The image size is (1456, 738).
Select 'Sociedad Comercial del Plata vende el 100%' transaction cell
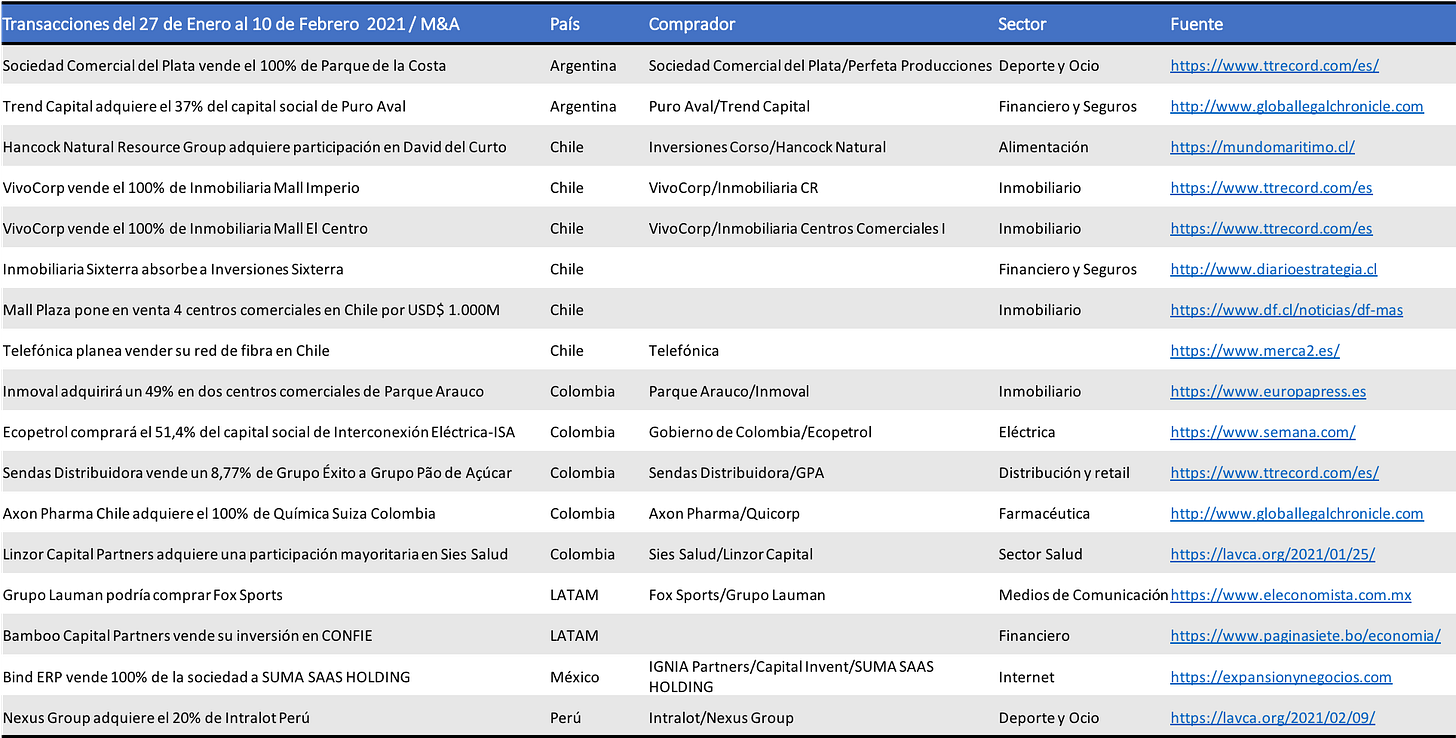pos(225,65)
